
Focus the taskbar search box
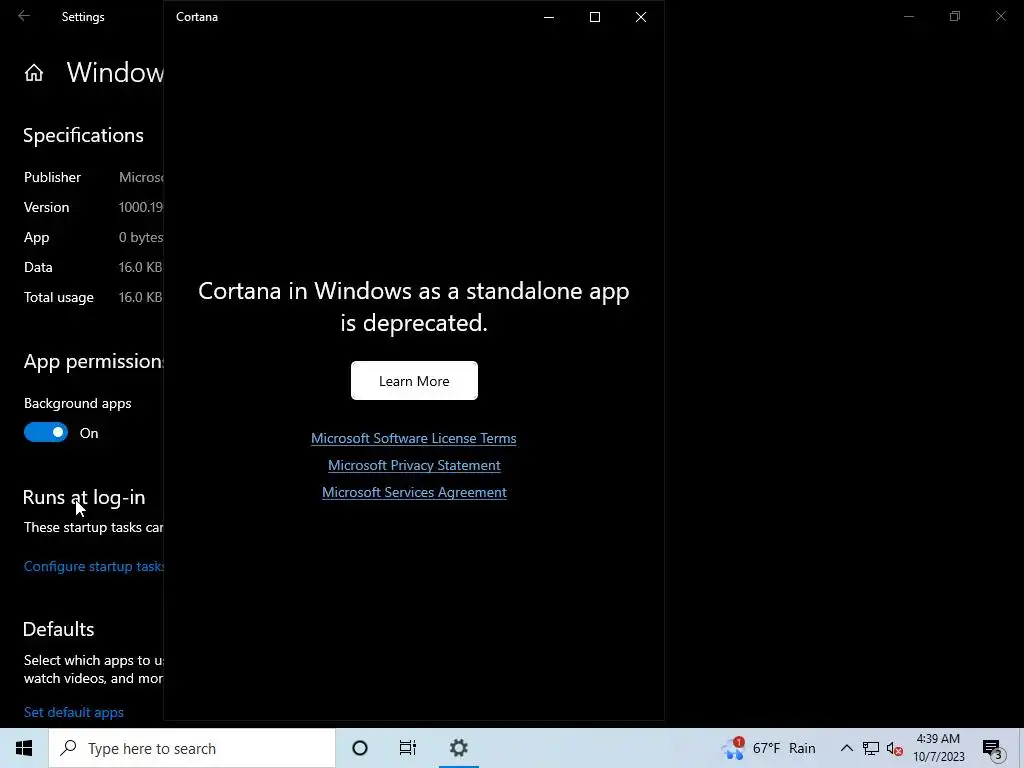(192, 748)
